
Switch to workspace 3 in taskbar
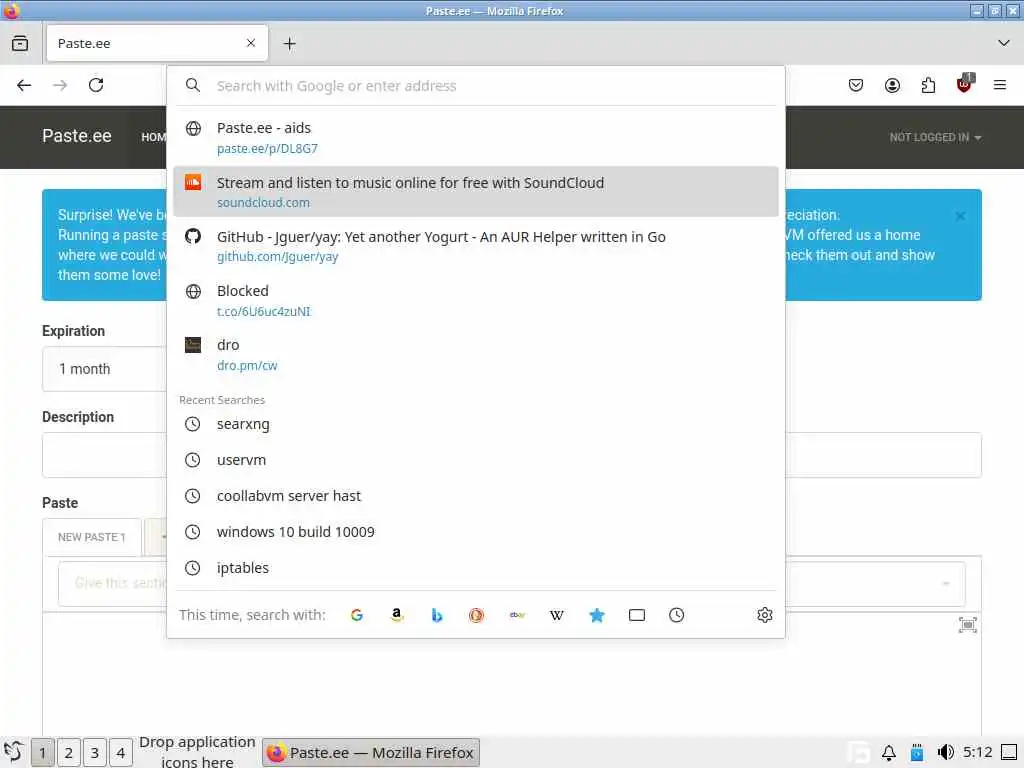pos(95,753)
